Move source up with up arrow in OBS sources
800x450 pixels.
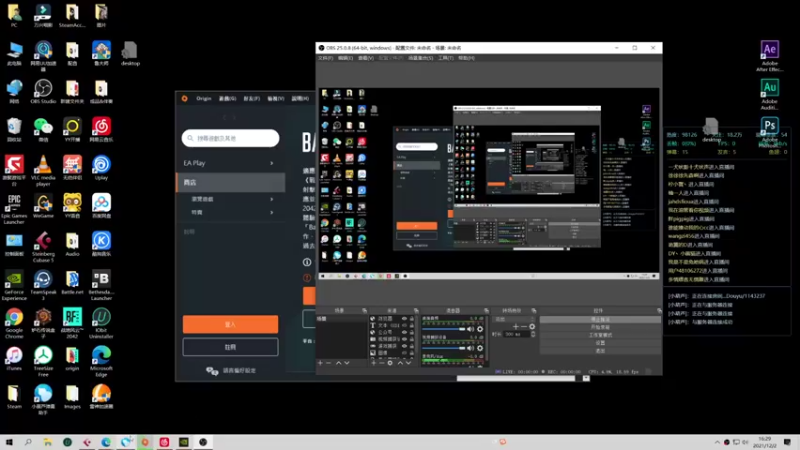400,363
